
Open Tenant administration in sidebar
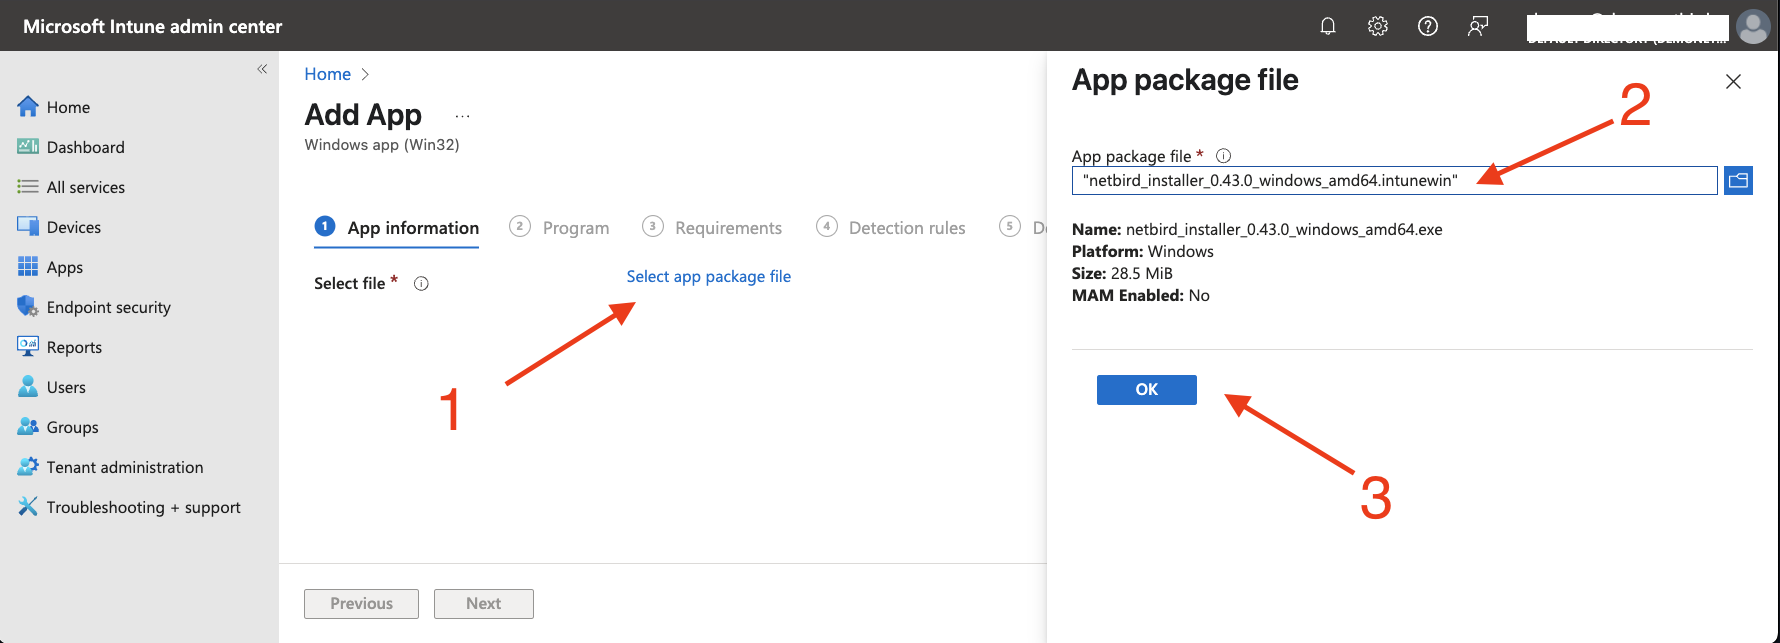point(124,467)
